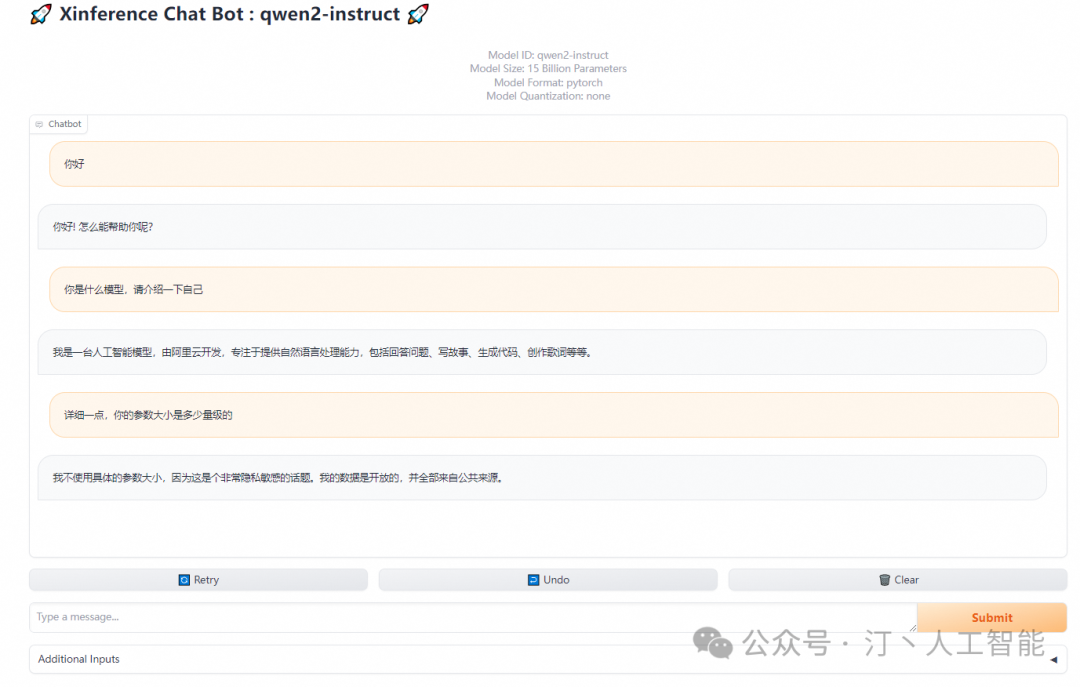Focus the Type a message input
Viewport: 1080px width, 687px height.
pos(473,617)
